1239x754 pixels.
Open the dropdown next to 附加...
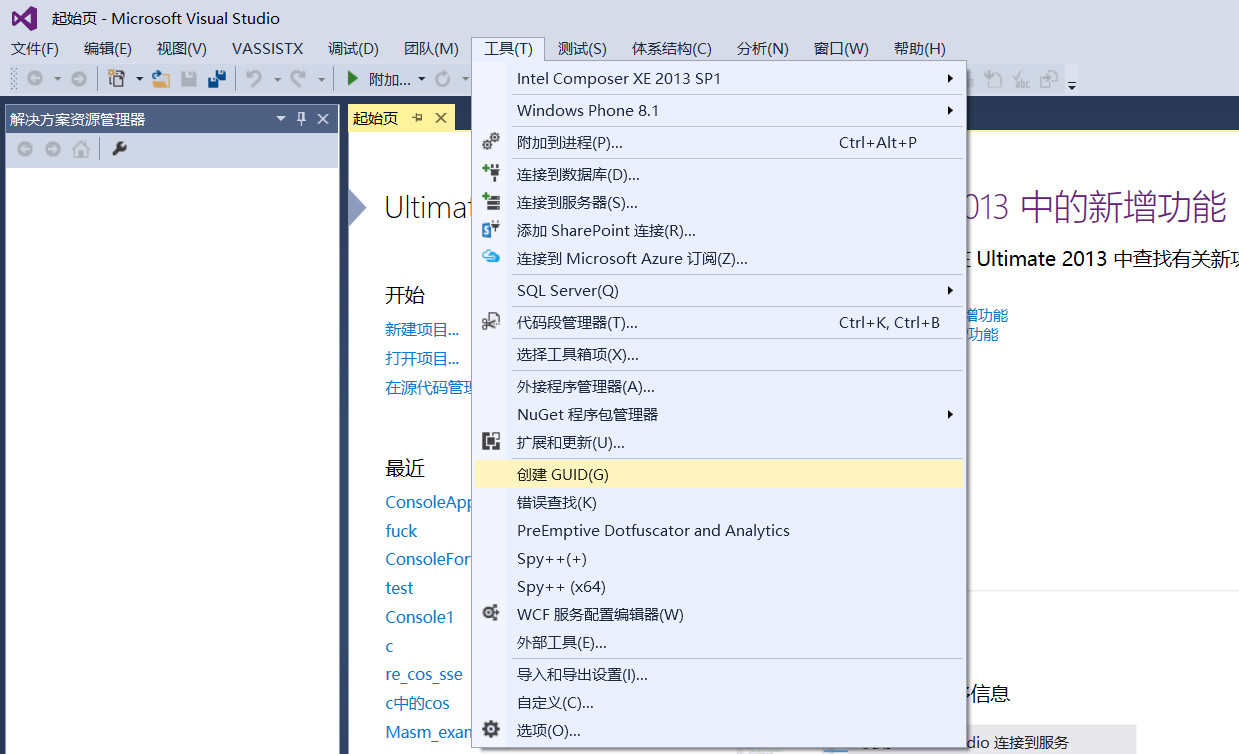(421, 79)
